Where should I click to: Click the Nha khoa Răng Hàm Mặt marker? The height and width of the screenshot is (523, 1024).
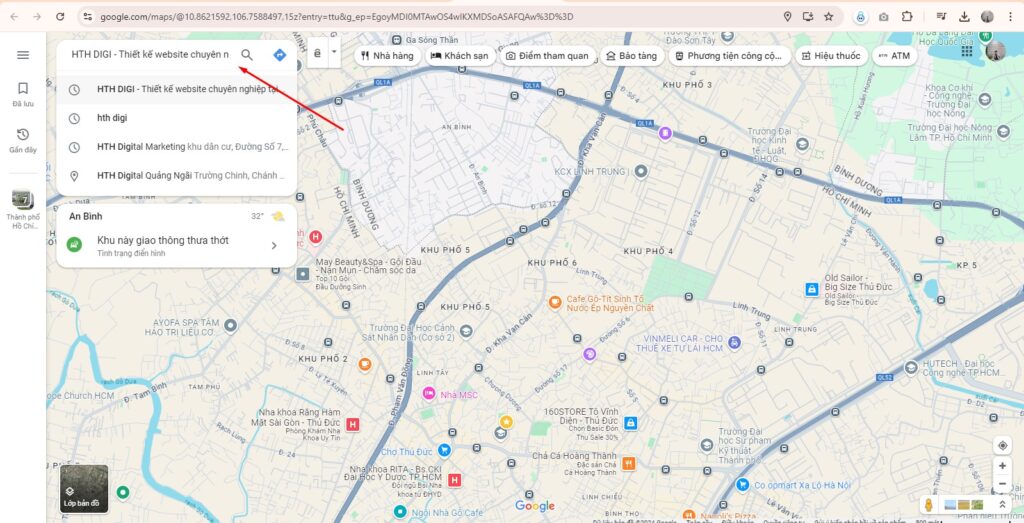coord(353,424)
